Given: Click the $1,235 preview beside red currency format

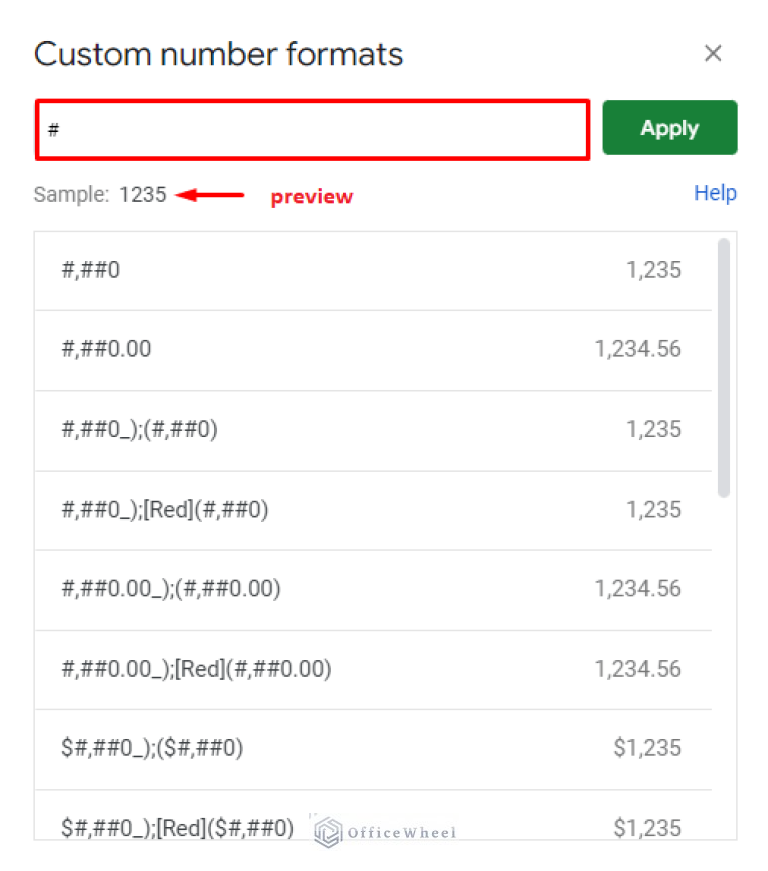Looking at the screenshot, I should pyautogui.click(x=648, y=828).
